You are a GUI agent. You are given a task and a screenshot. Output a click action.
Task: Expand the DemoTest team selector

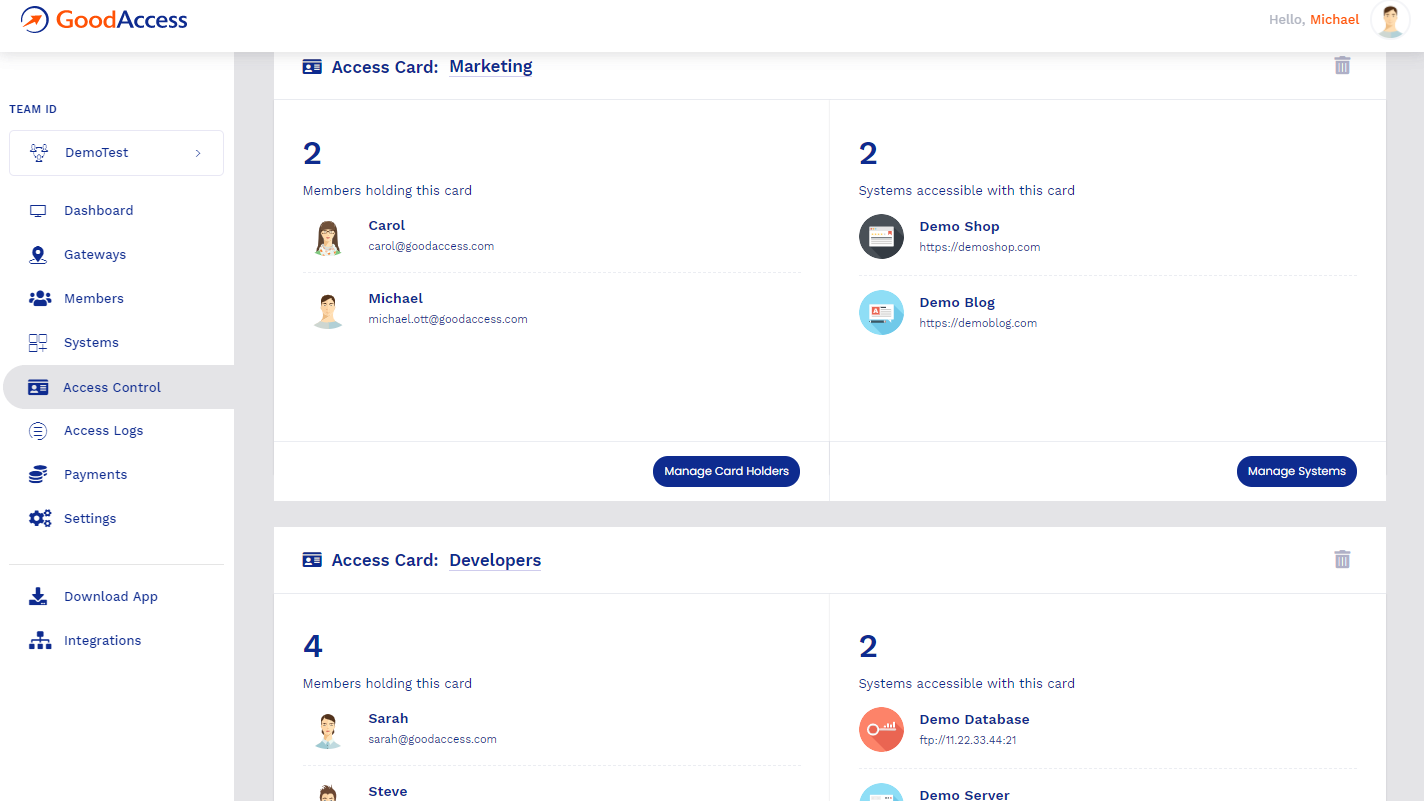coord(116,153)
